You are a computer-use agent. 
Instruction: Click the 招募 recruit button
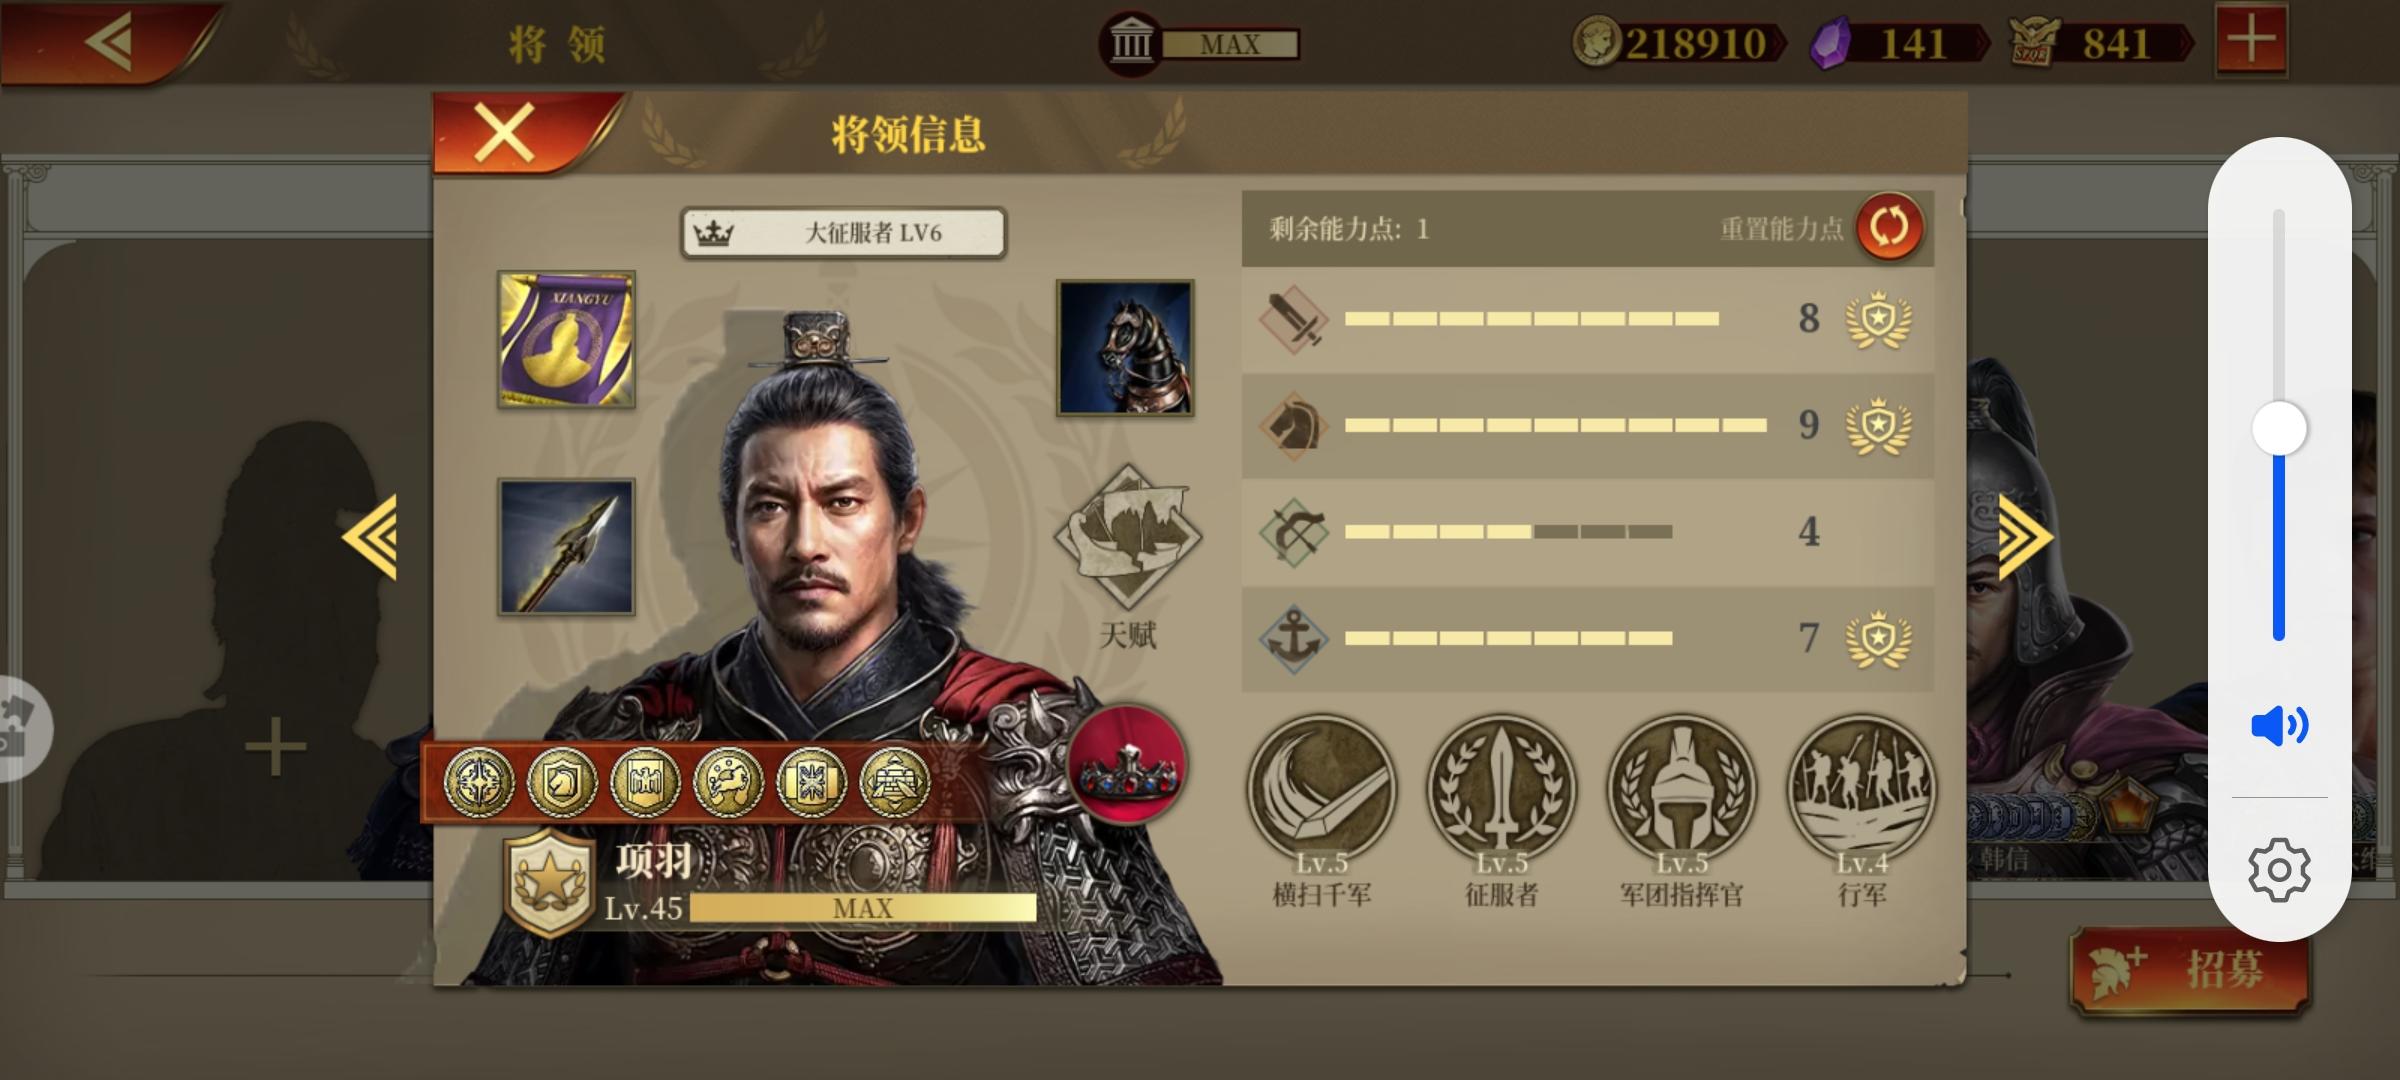2189,969
